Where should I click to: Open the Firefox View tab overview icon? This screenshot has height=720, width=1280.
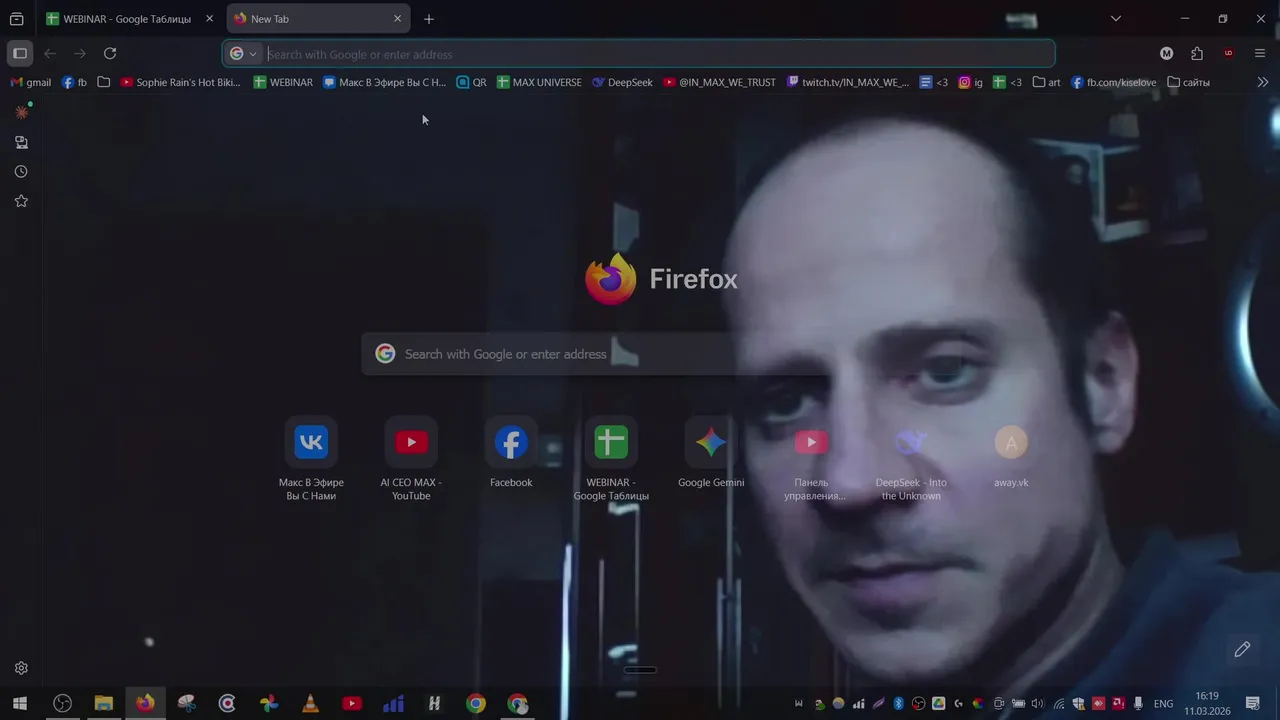[x=17, y=19]
